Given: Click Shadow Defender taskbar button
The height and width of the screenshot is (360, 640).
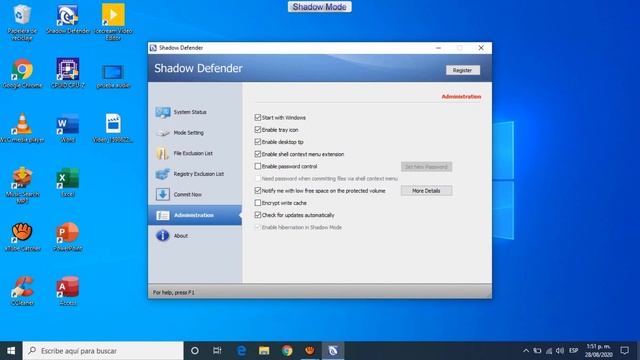Looking at the screenshot, I should pyautogui.click(x=333, y=351).
